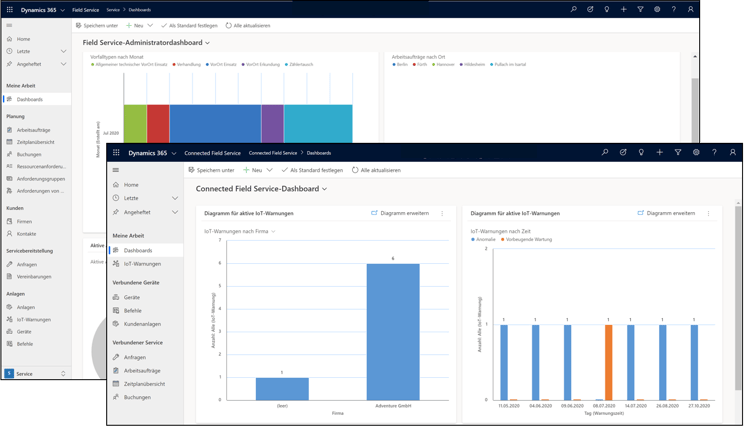The image size is (750, 429).
Task: Click Speichern unter in back Field Service toolbar
Action: [97, 25]
